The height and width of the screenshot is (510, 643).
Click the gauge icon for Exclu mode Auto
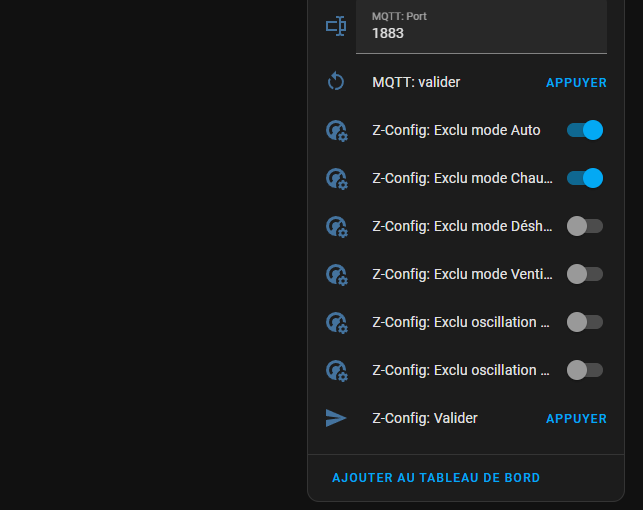point(337,131)
